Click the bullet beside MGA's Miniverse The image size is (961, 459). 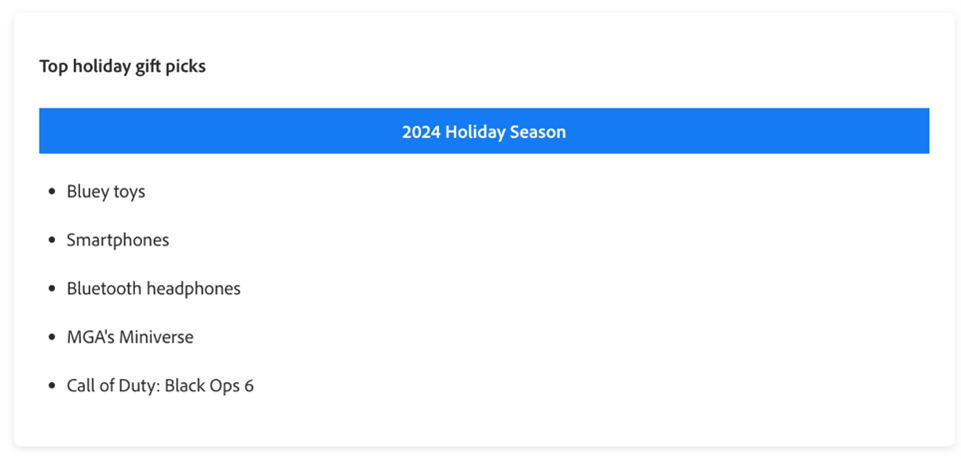pos(51,338)
